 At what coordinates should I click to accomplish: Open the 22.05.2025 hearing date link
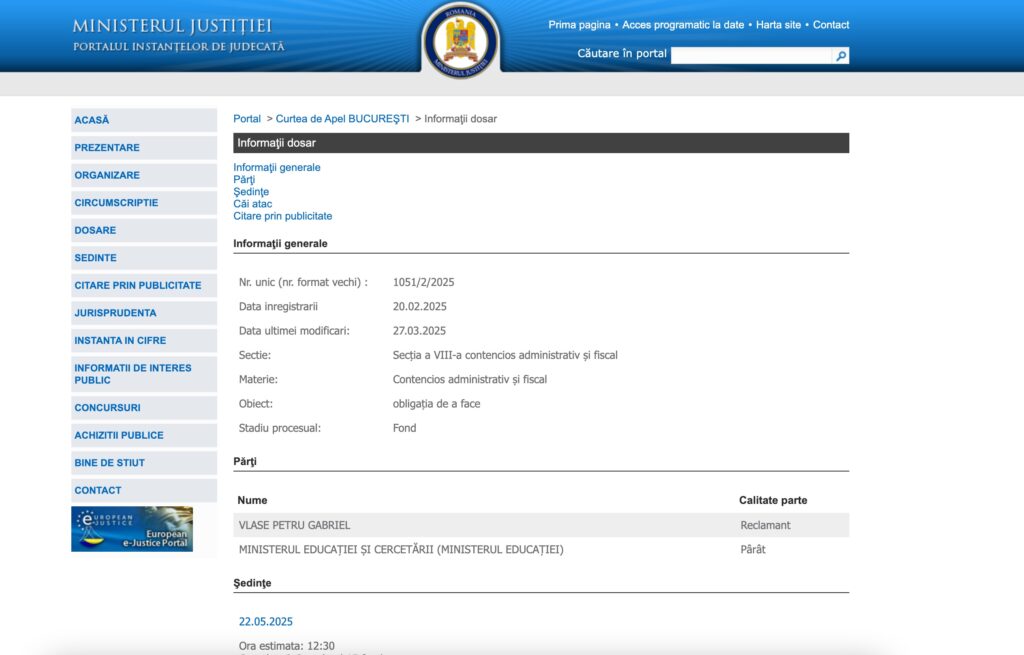pos(266,622)
